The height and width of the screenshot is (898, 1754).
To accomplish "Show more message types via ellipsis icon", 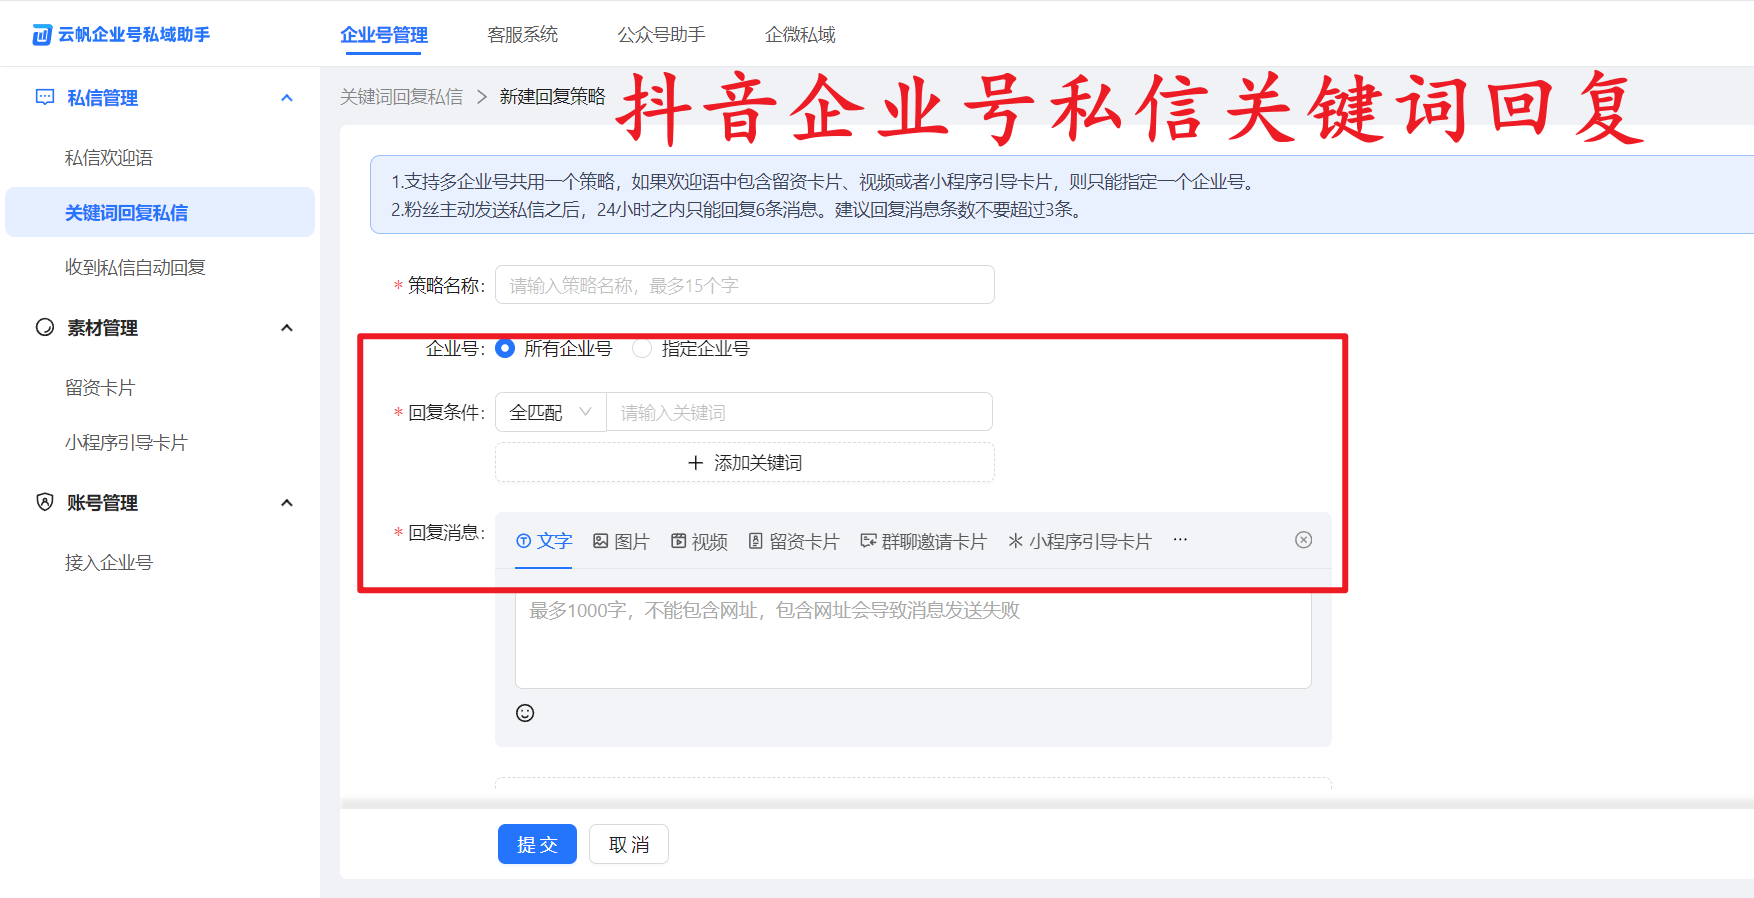I will (x=1180, y=540).
